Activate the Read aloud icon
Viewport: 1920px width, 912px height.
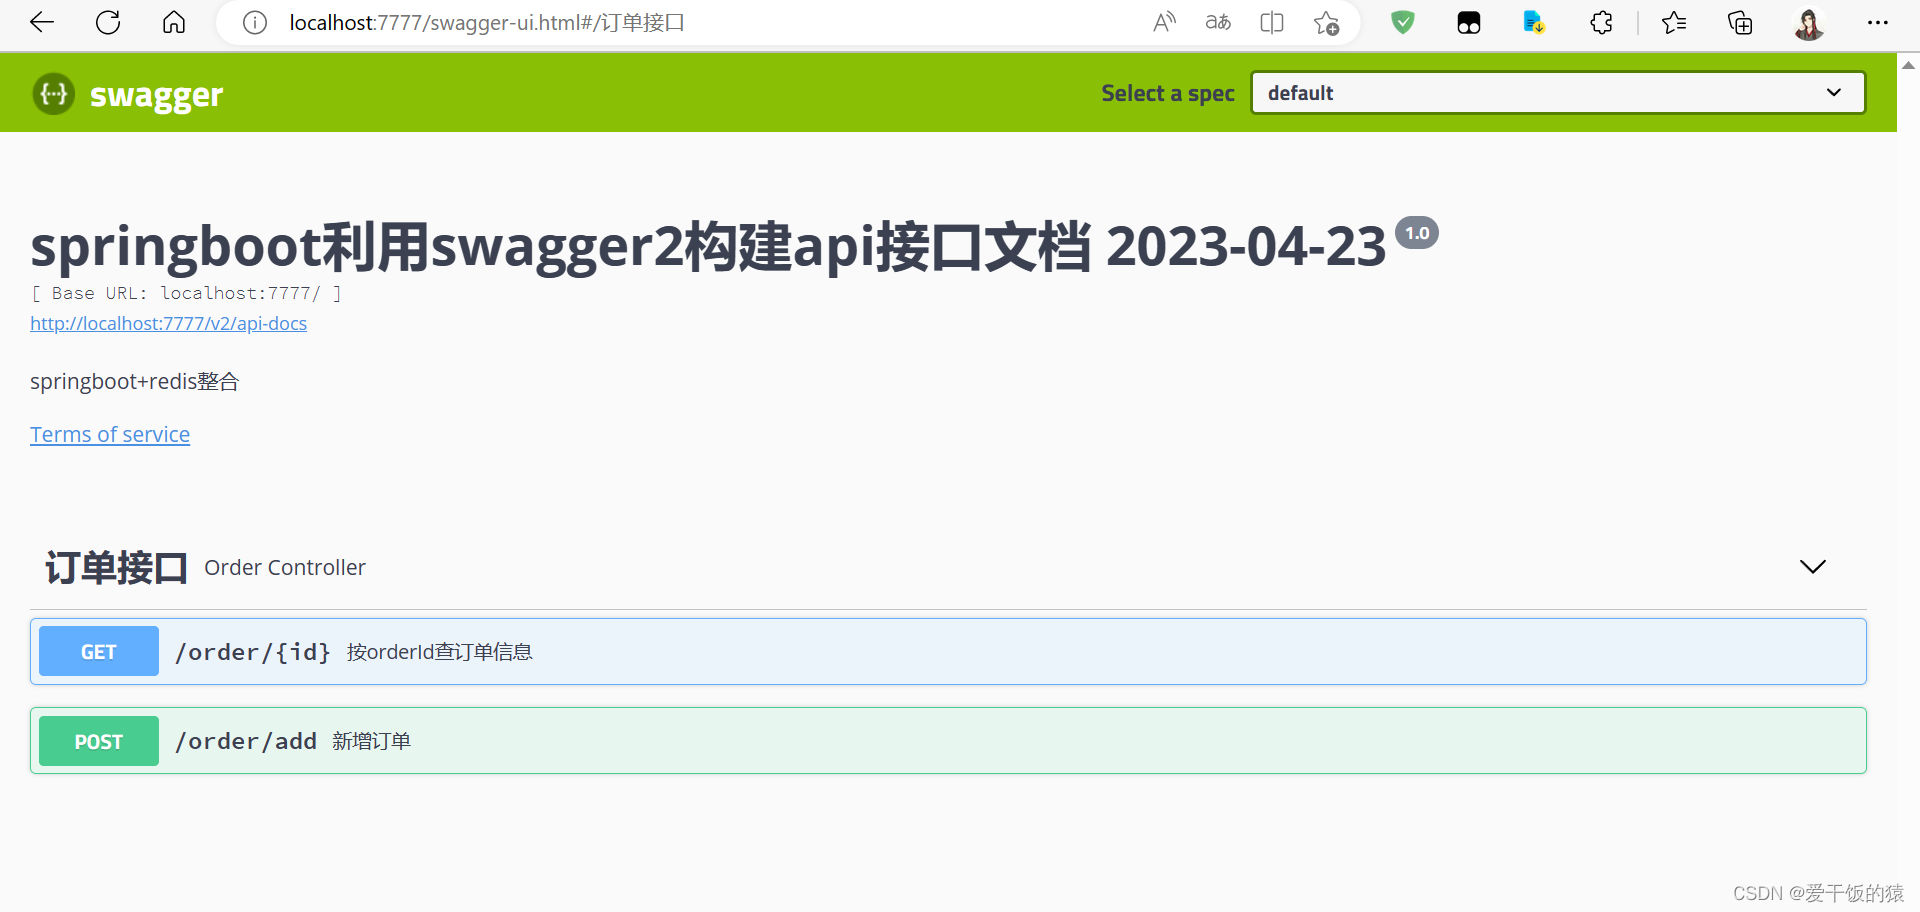pos(1164,22)
